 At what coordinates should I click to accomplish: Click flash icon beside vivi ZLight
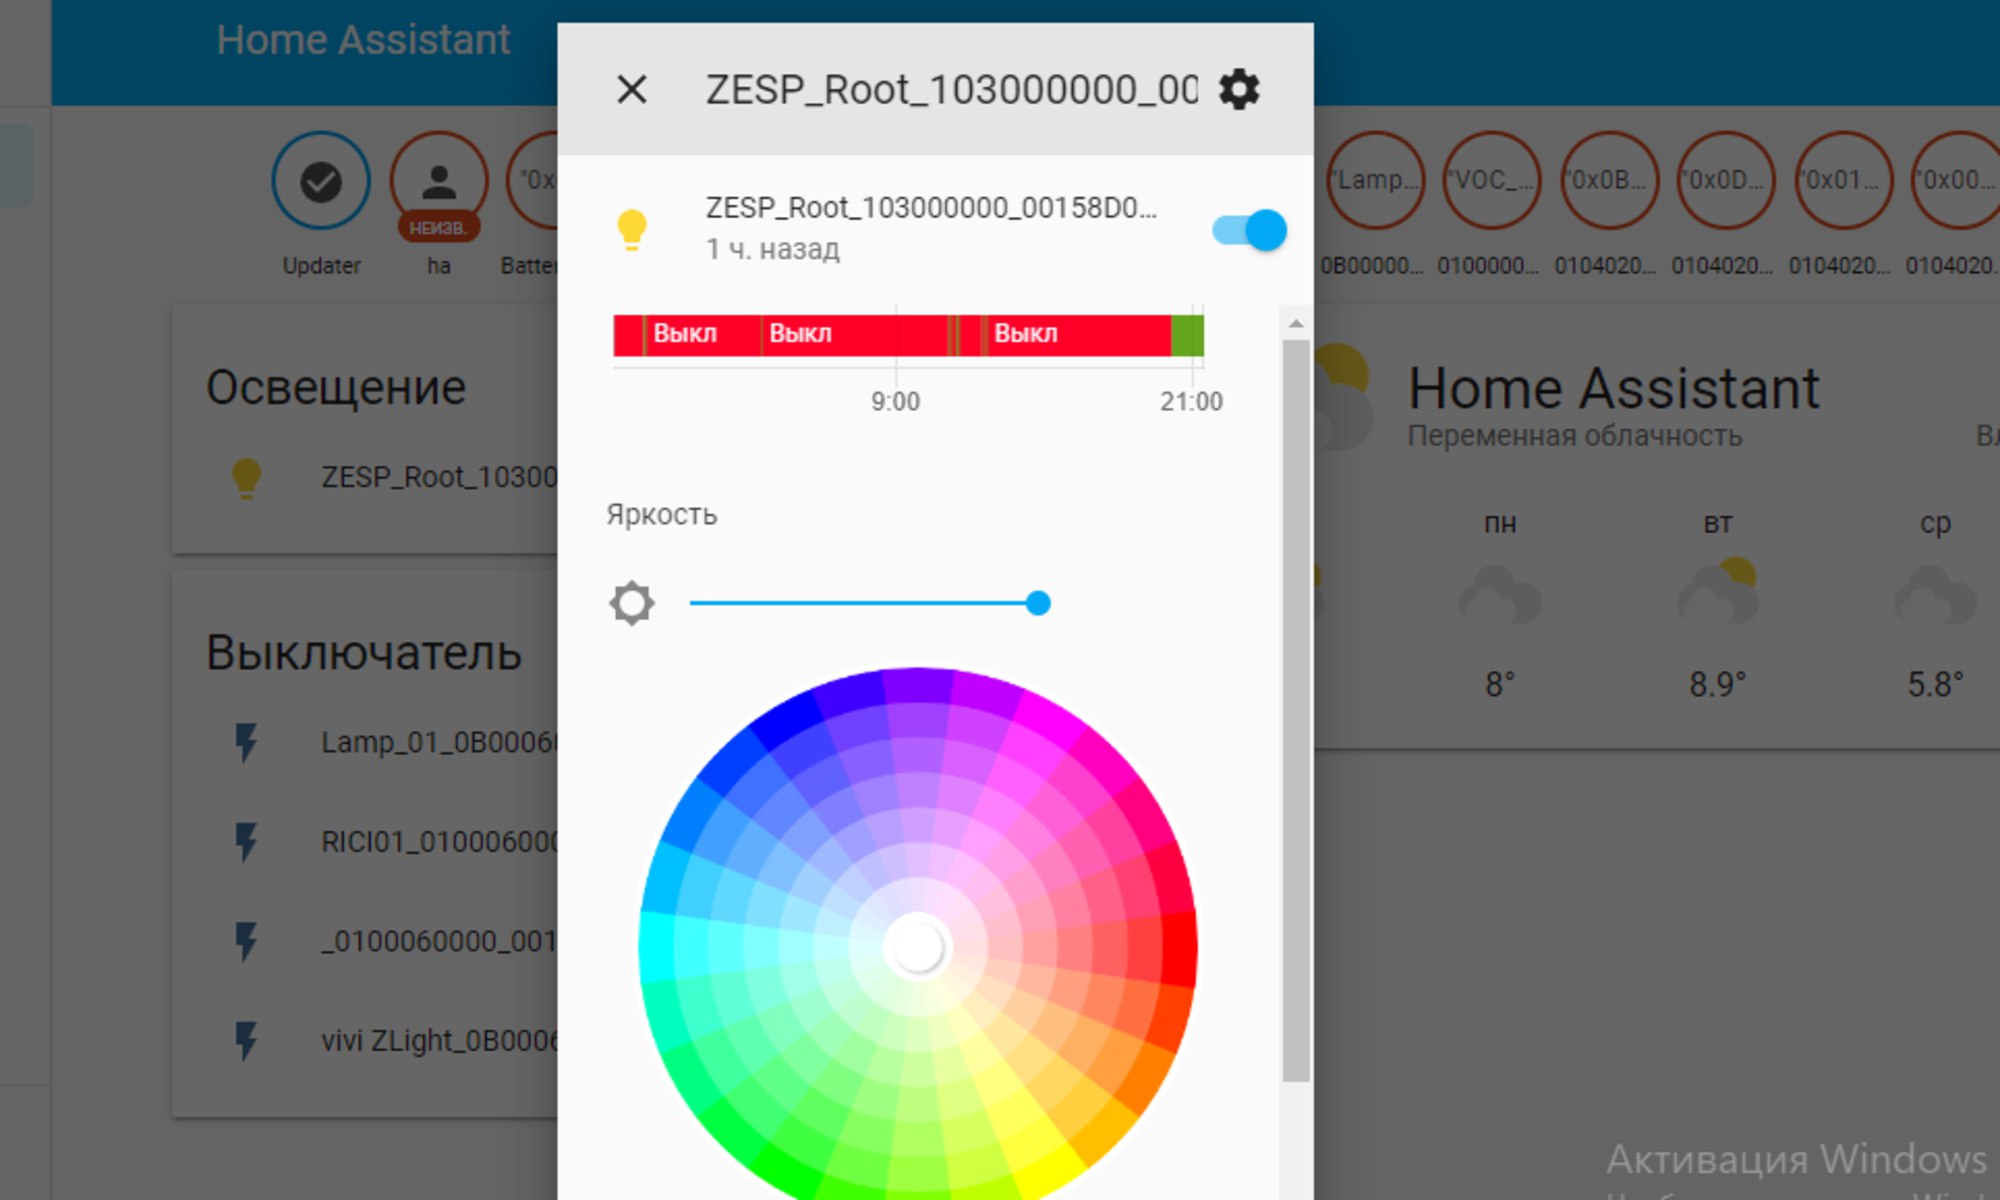[246, 1041]
